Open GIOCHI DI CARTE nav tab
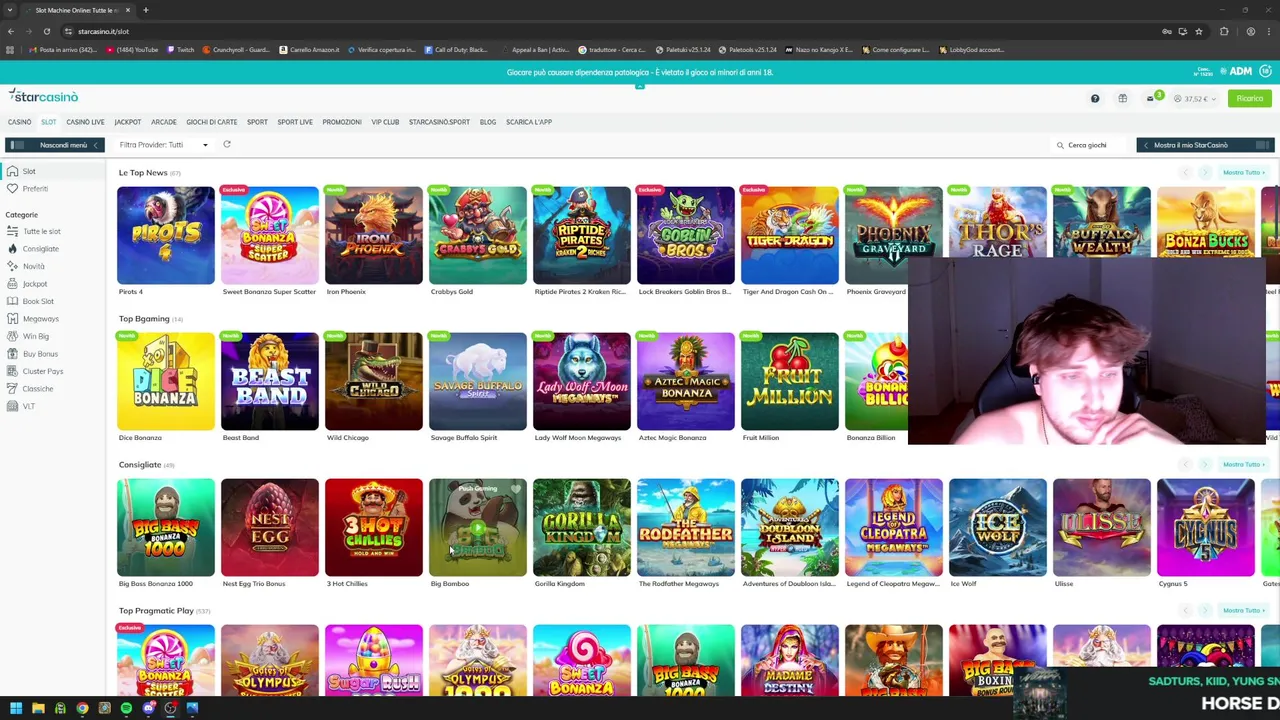The image size is (1280, 720). pyautogui.click(x=212, y=122)
